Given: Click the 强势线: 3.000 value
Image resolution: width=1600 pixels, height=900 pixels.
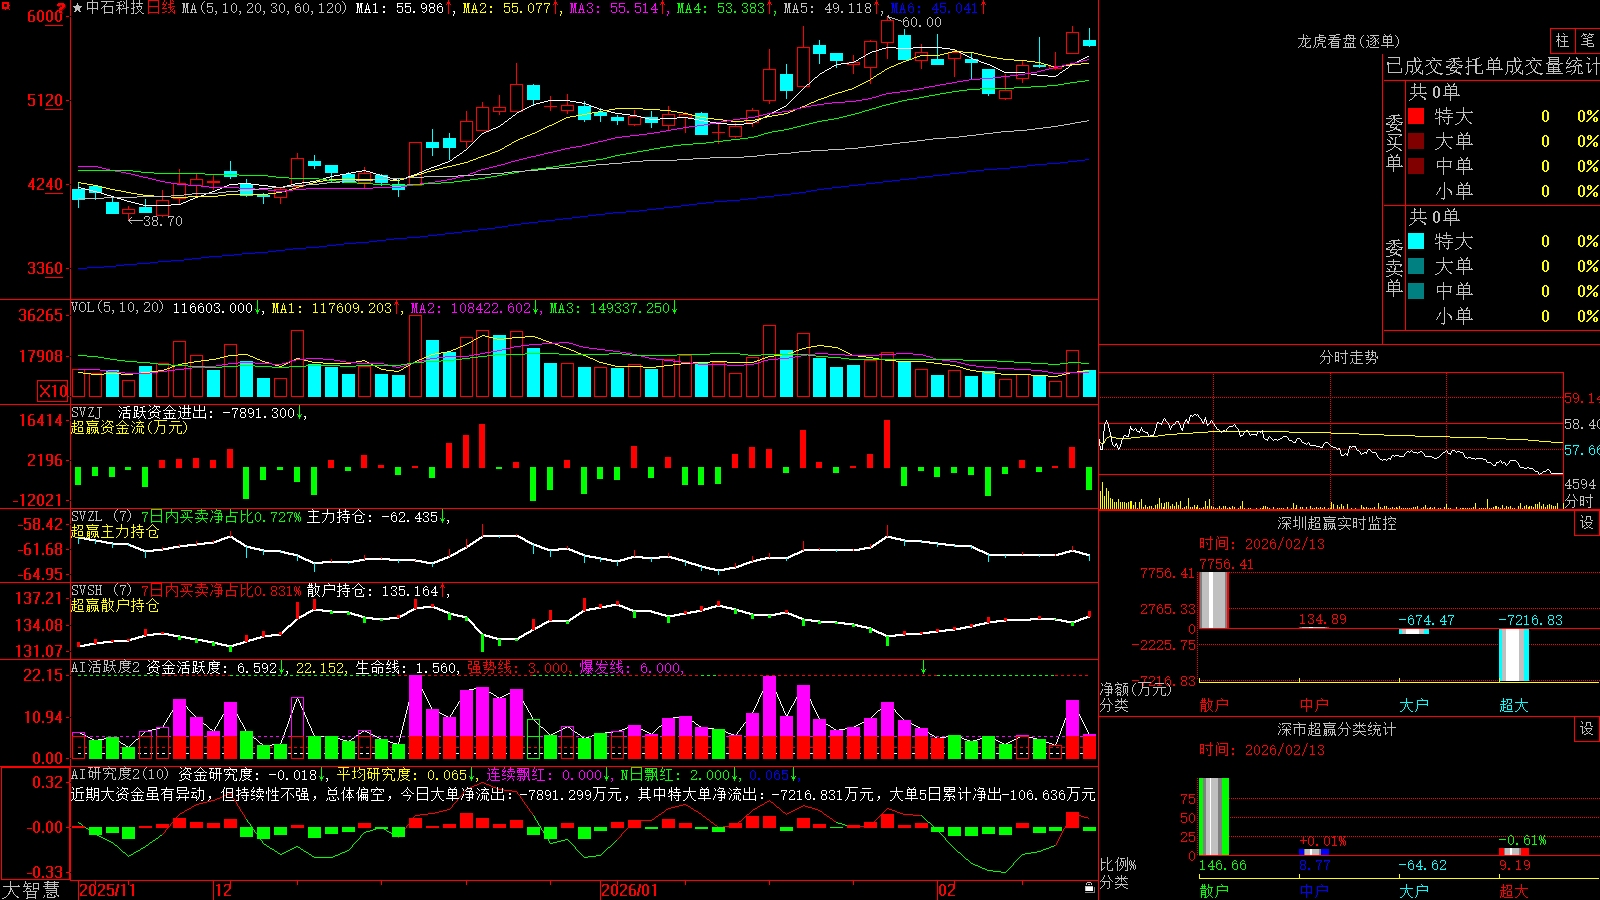Looking at the screenshot, I should coord(520,668).
